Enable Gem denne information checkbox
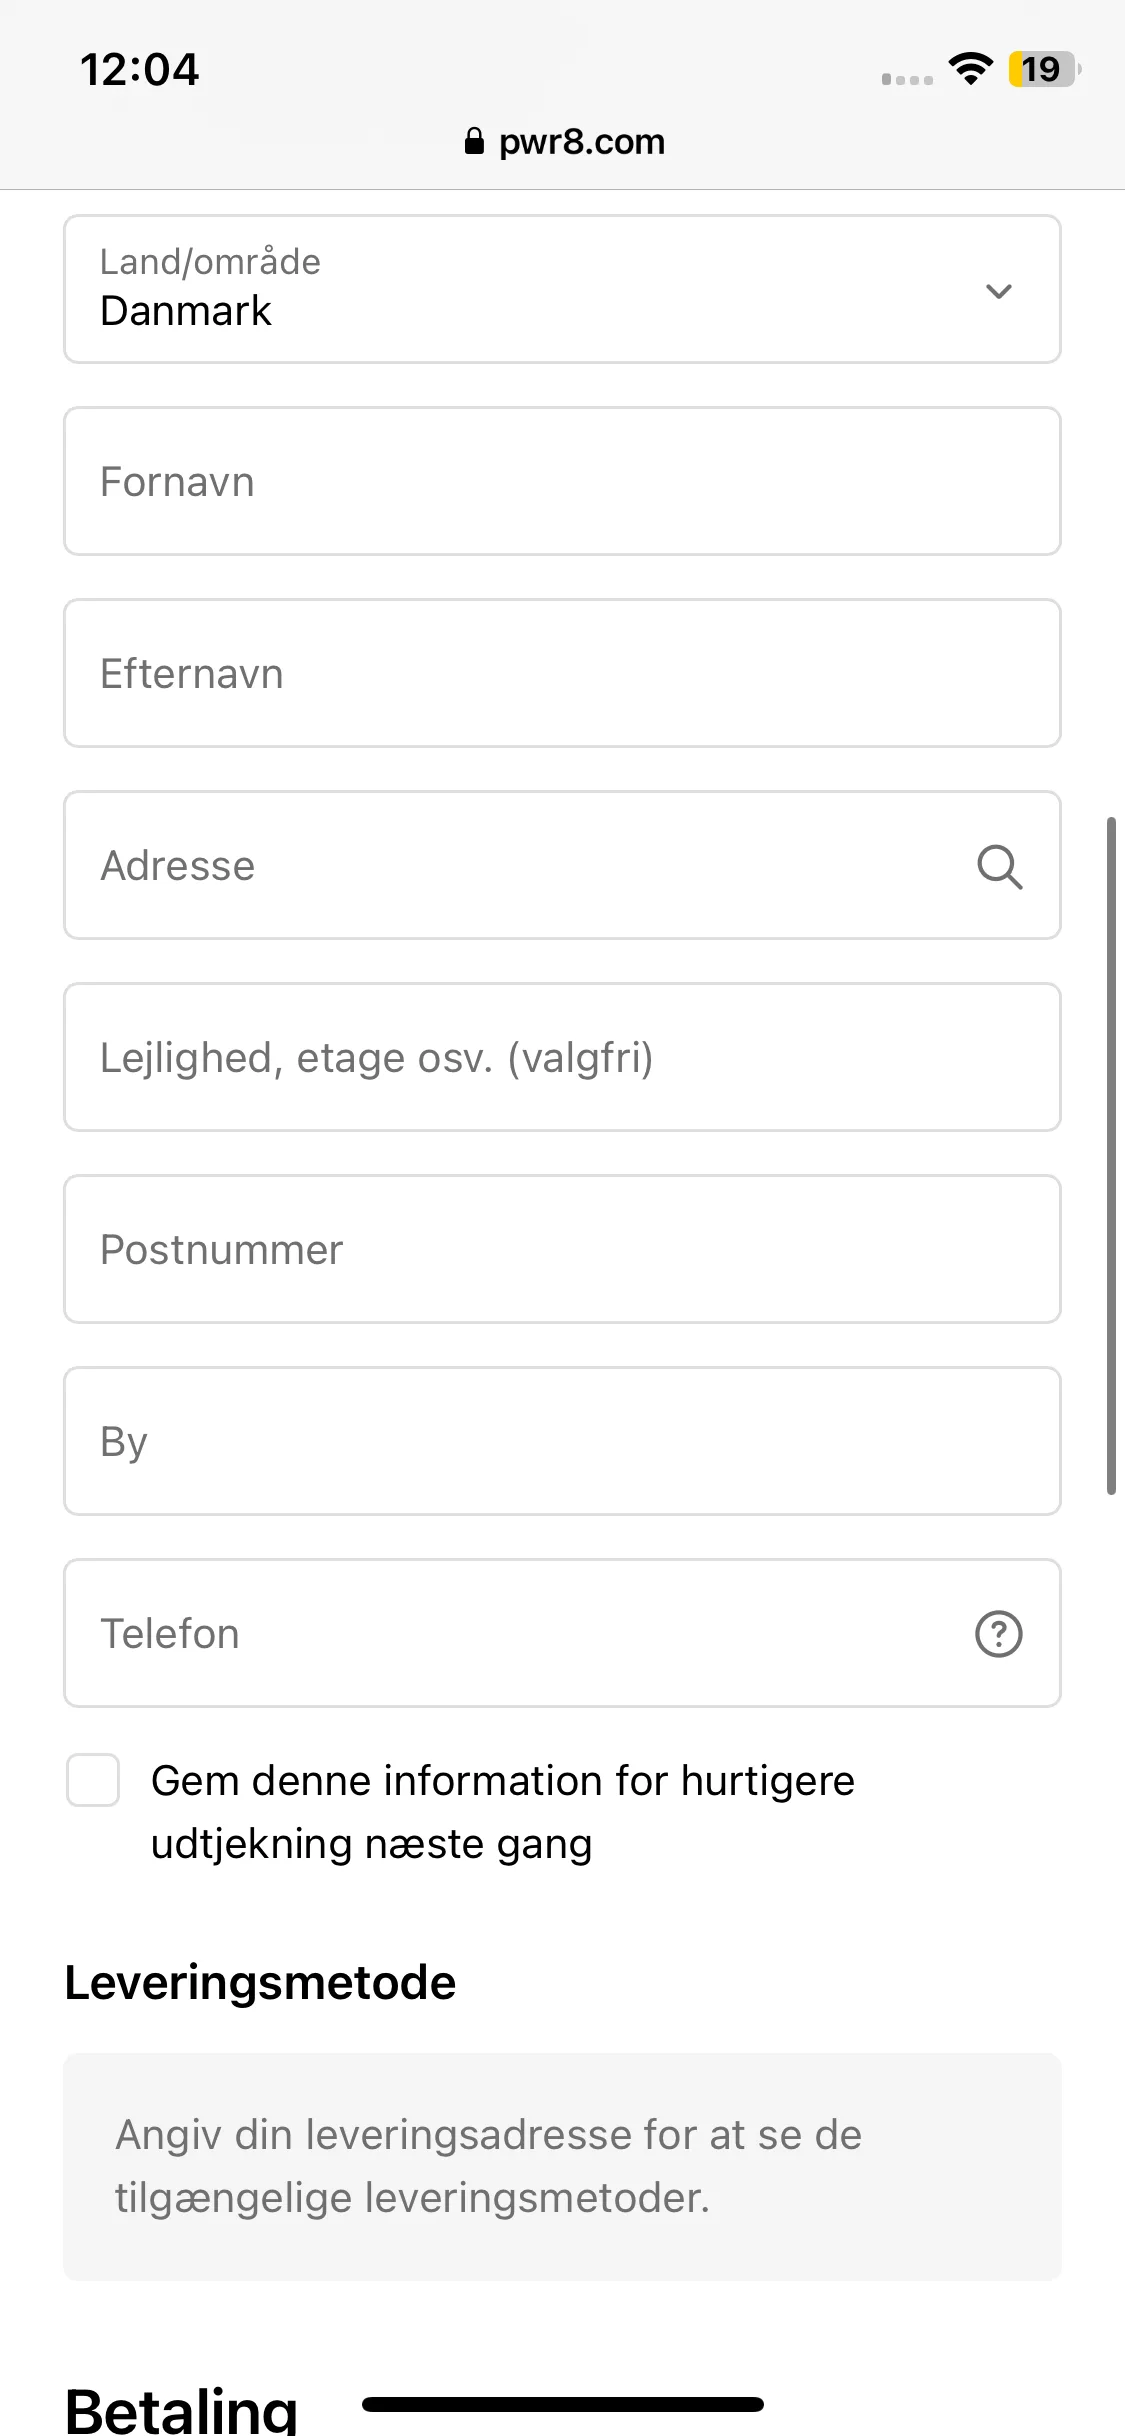Image resolution: width=1125 pixels, height=2436 pixels. tap(93, 1780)
